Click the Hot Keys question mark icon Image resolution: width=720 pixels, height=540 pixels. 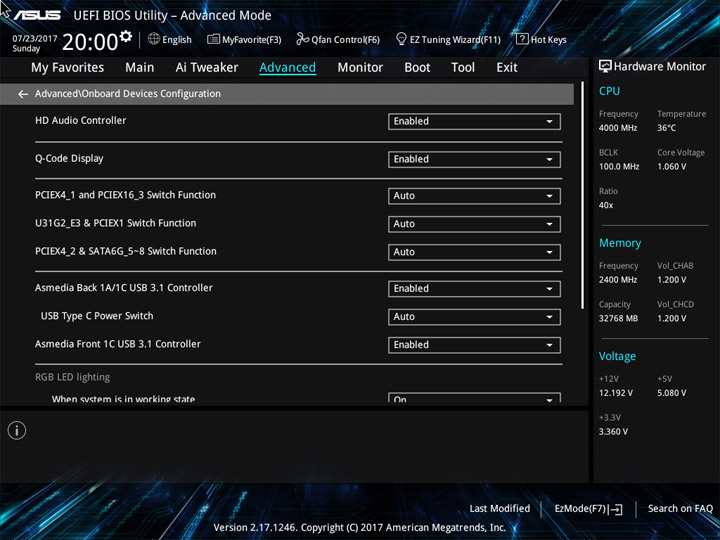522,39
